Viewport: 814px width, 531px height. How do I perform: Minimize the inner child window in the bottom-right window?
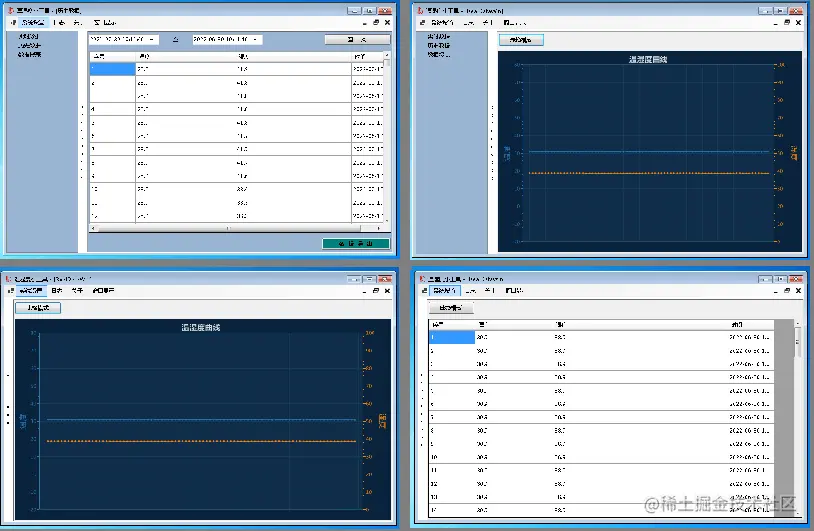coord(776,291)
